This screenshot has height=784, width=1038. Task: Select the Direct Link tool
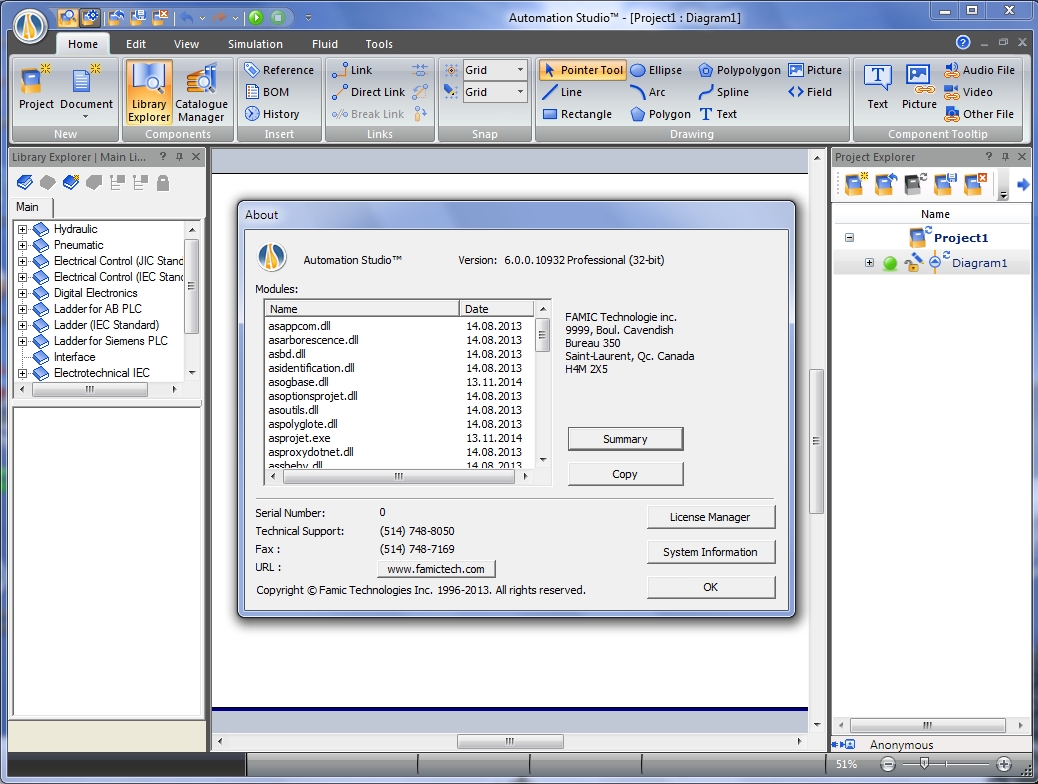point(369,92)
